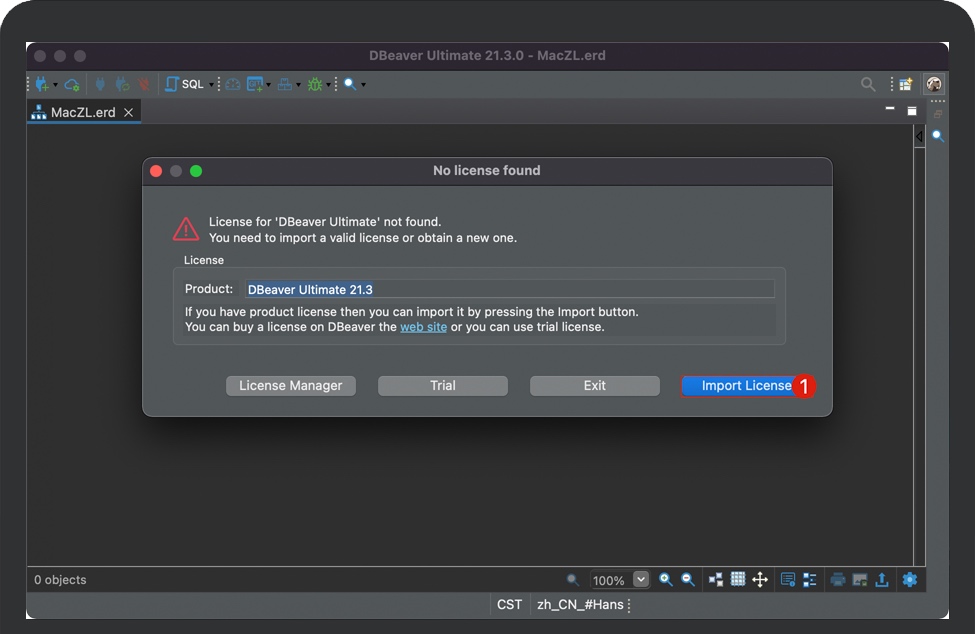The height and width of the screenshot is (634, 975).
Task: Open the diagram settings gear icon
Action: (909, 580)
